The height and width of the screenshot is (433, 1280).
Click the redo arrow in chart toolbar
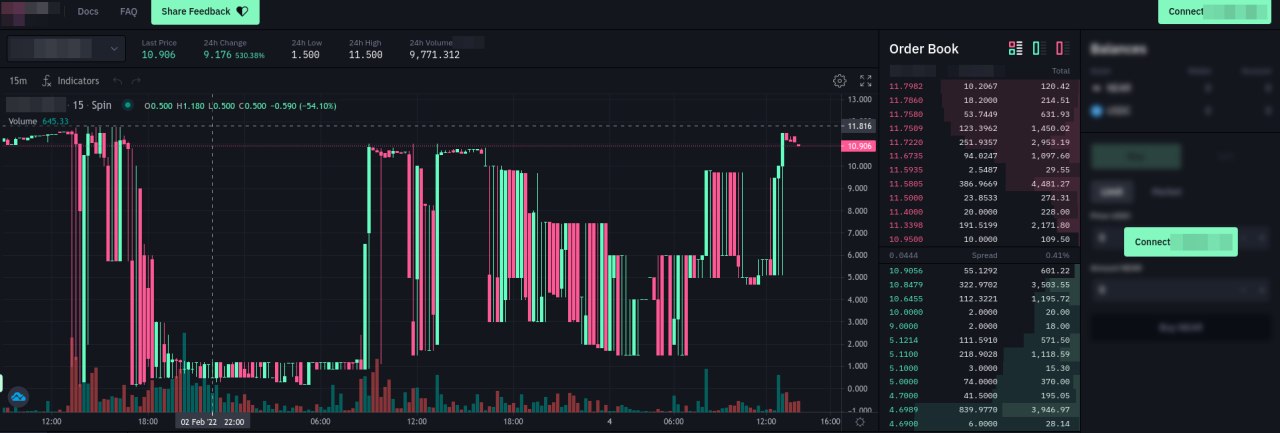click(136, 80)
